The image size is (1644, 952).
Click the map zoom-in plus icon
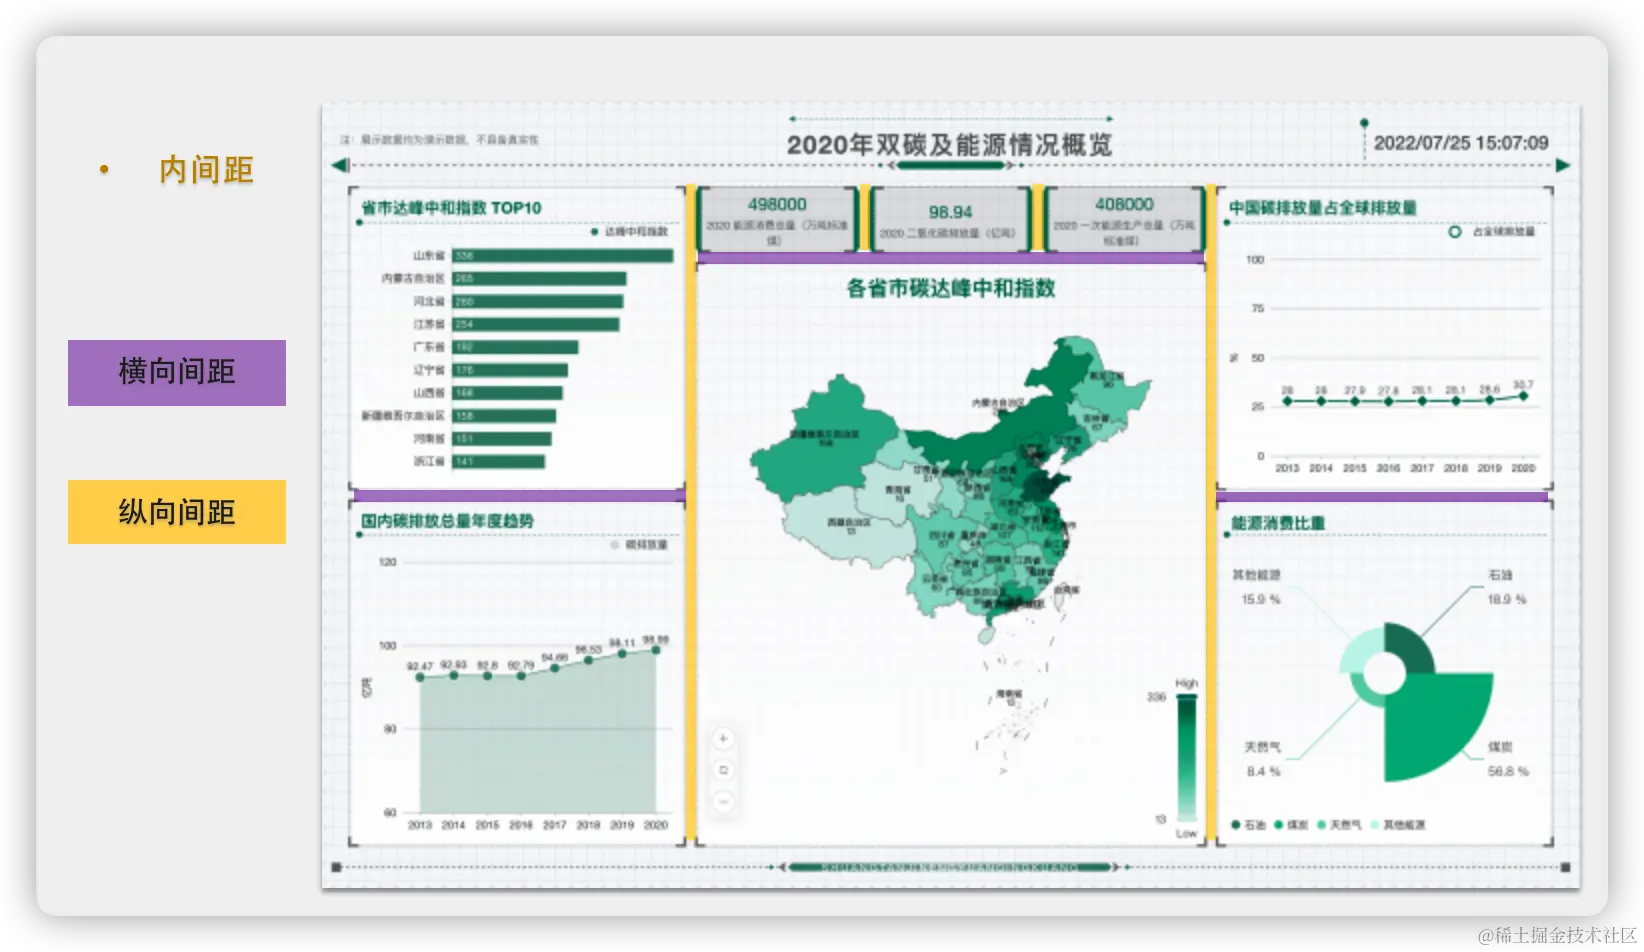pos(723,739)
